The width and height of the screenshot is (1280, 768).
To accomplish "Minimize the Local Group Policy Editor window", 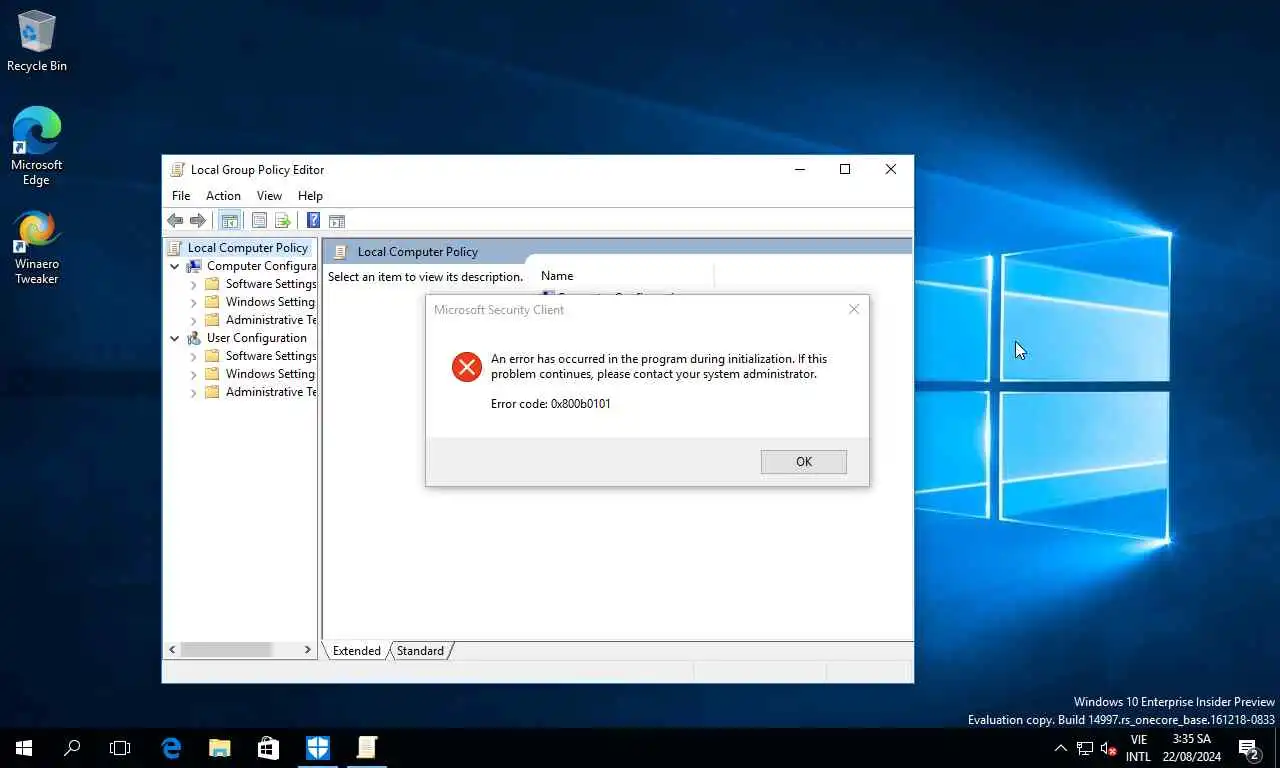I will click(800, 170).
